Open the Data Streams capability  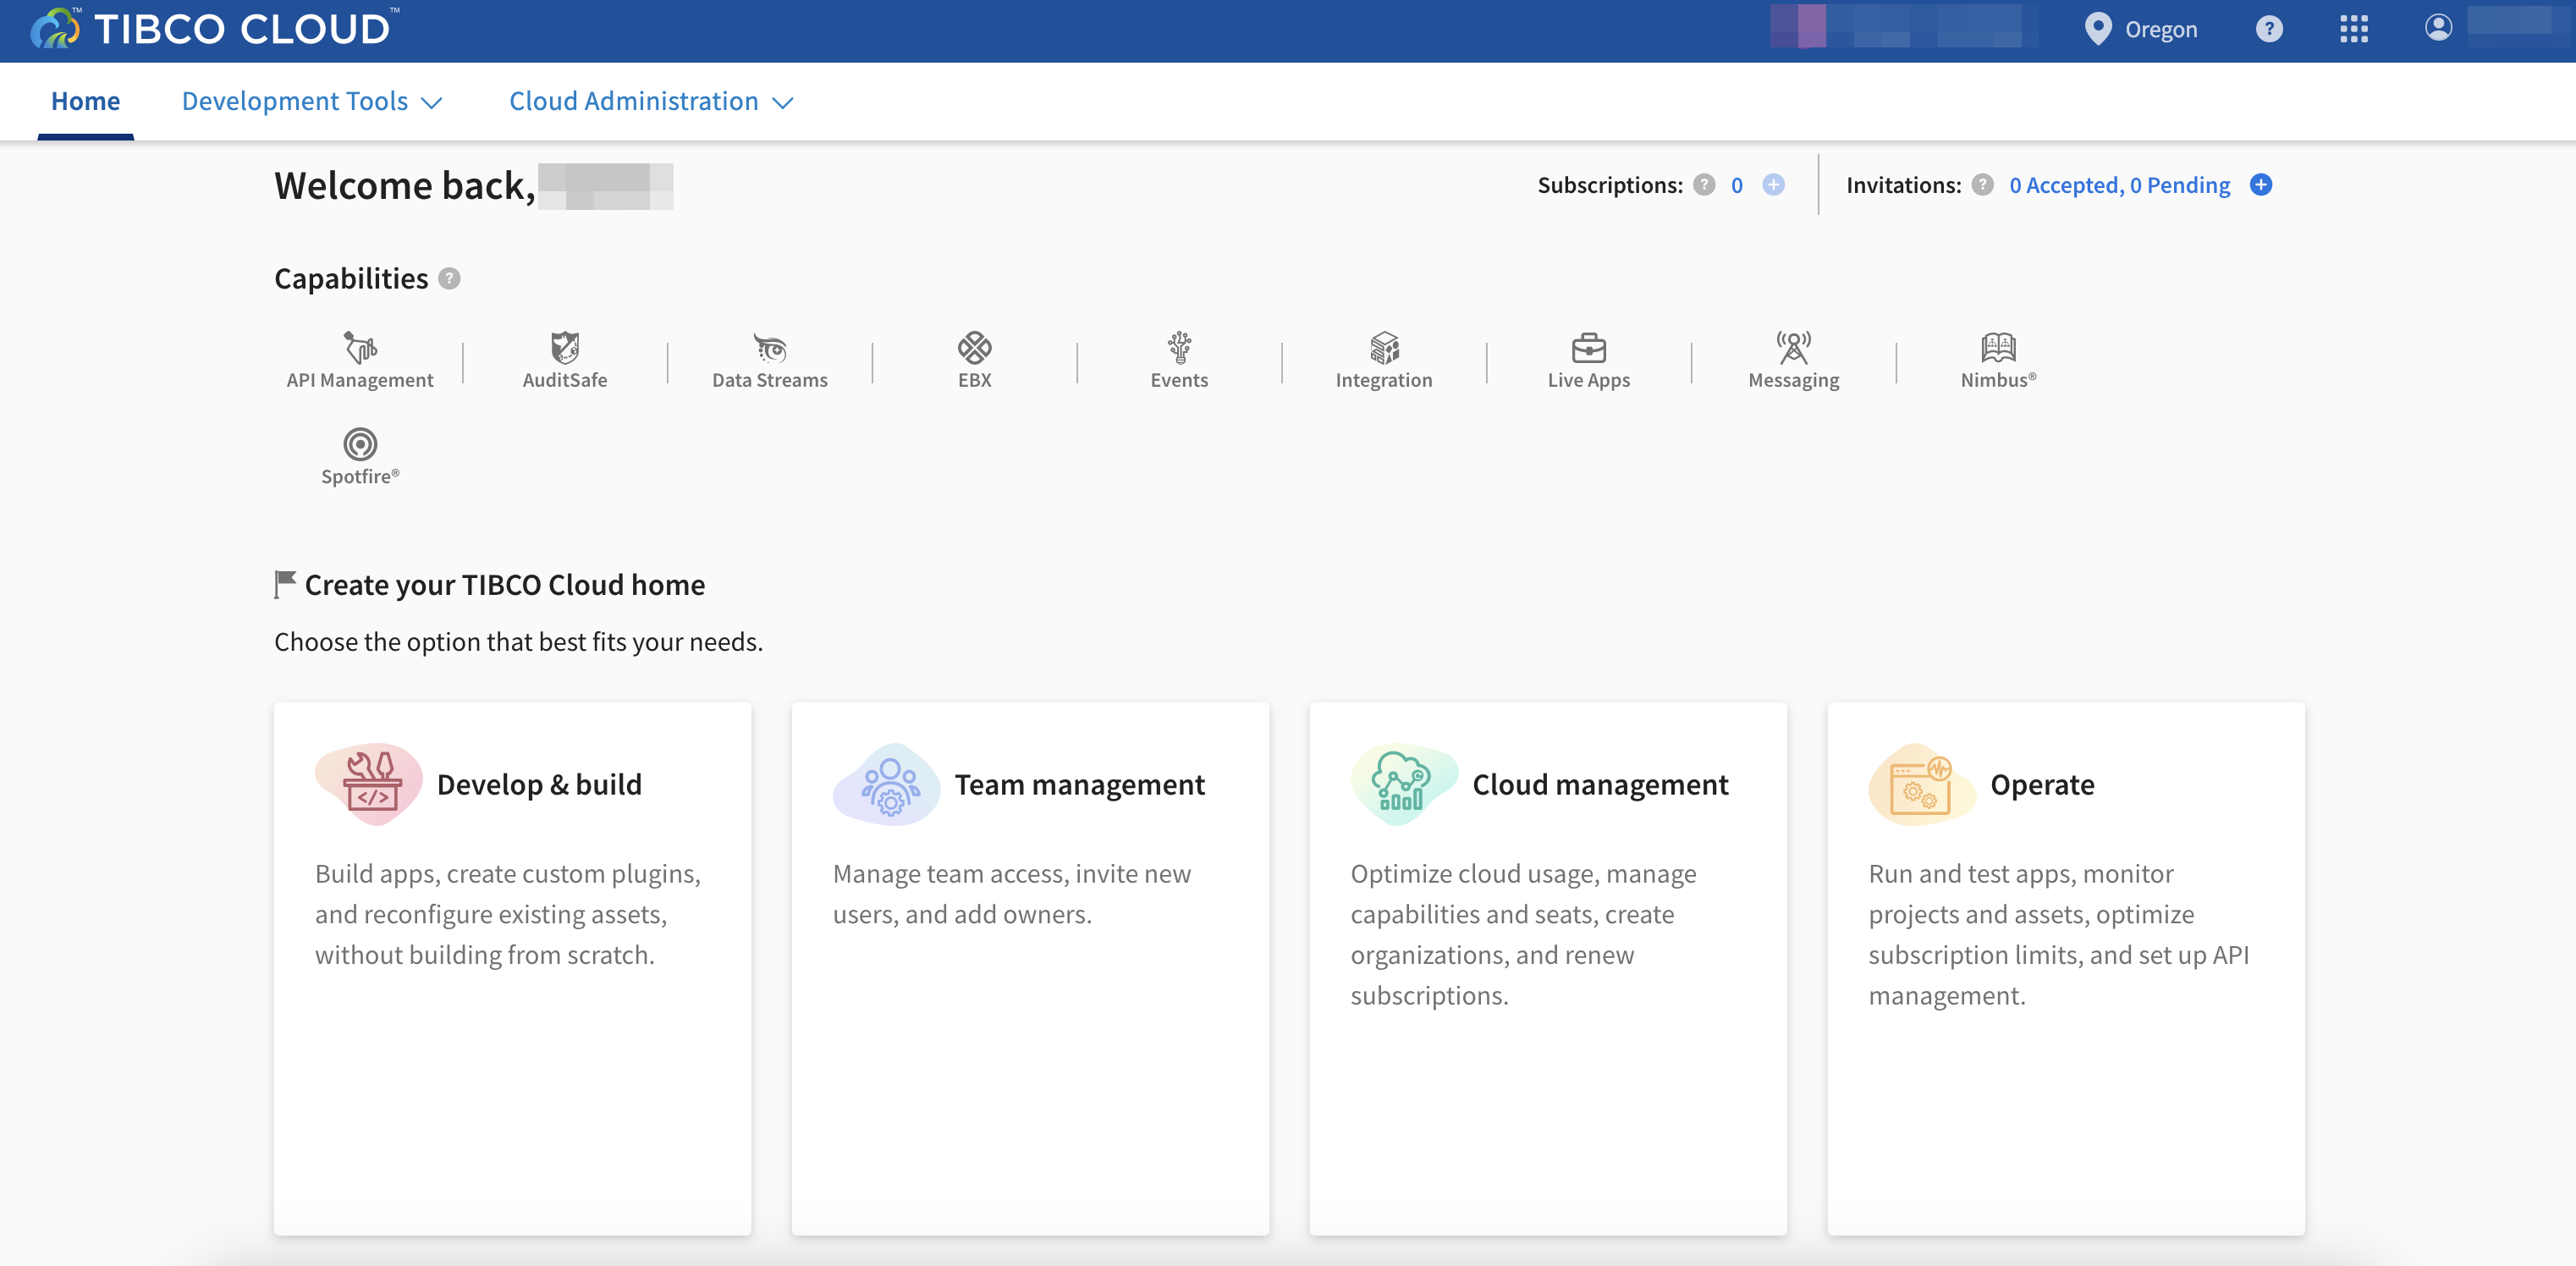tap(769, 347)
